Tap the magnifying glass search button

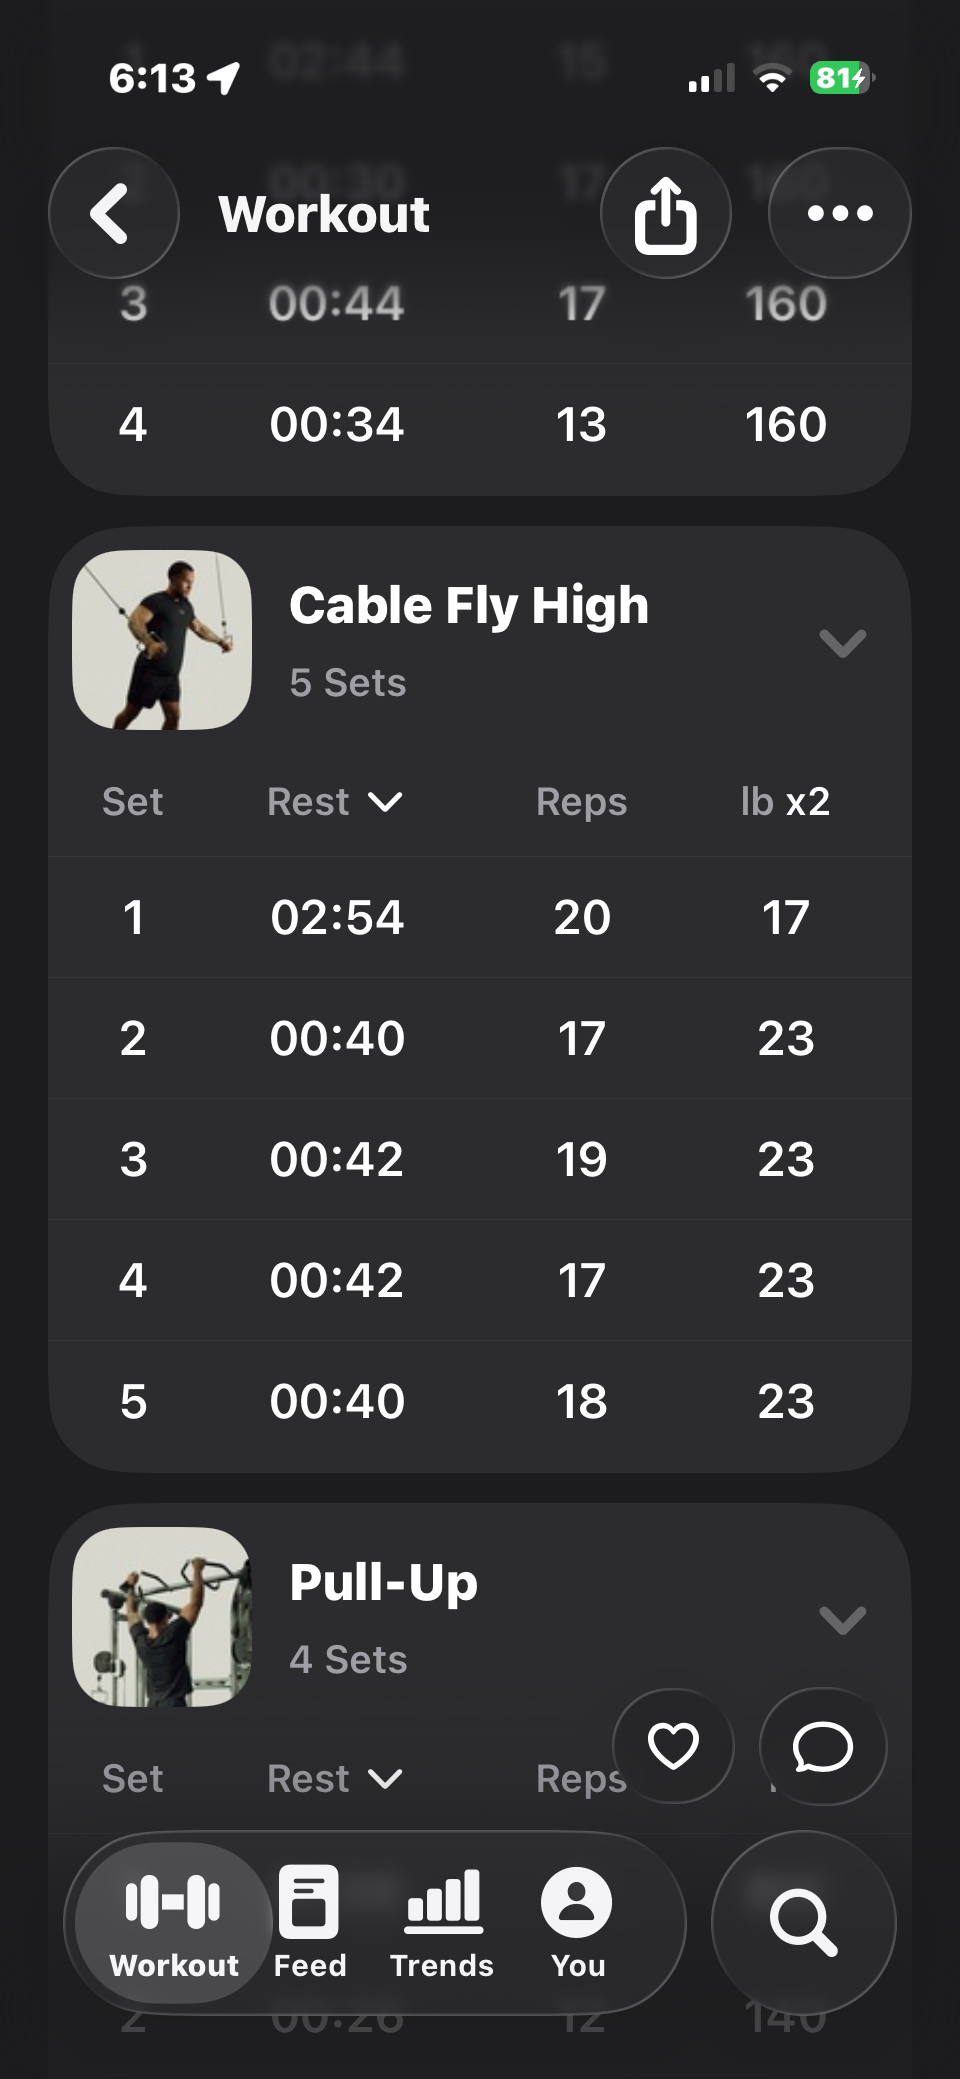point(803,1921)
